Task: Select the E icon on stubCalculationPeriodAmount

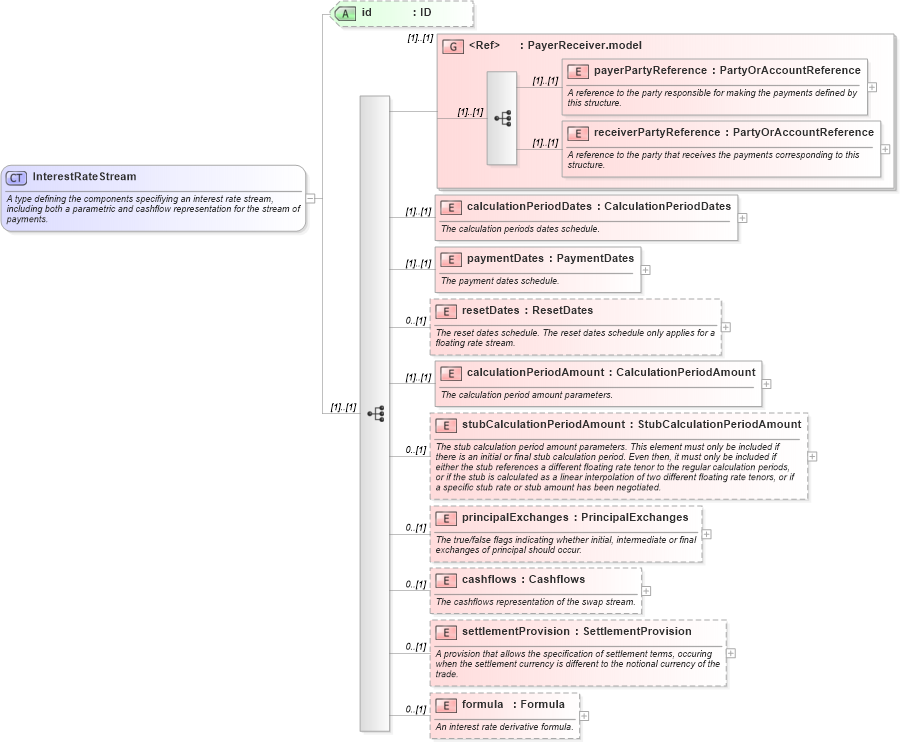Action: pos(447,425)
